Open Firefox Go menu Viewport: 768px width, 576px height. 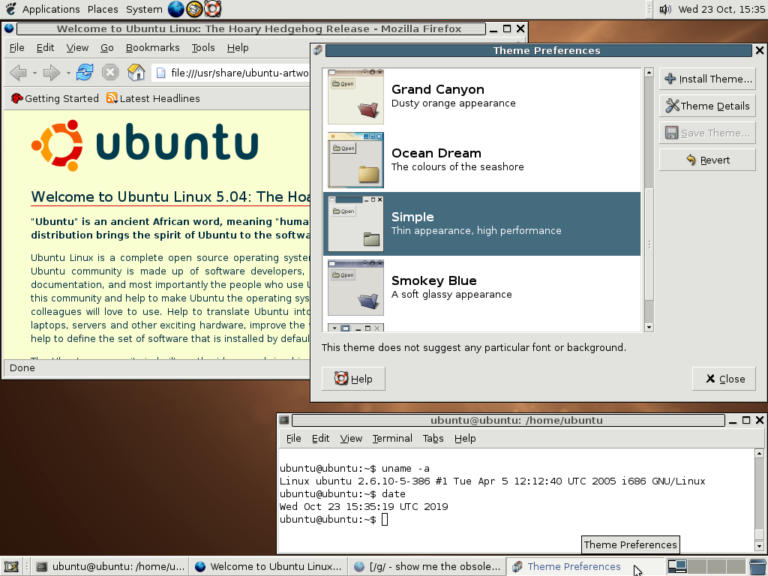pyautogui.click(x=107, y=48)
